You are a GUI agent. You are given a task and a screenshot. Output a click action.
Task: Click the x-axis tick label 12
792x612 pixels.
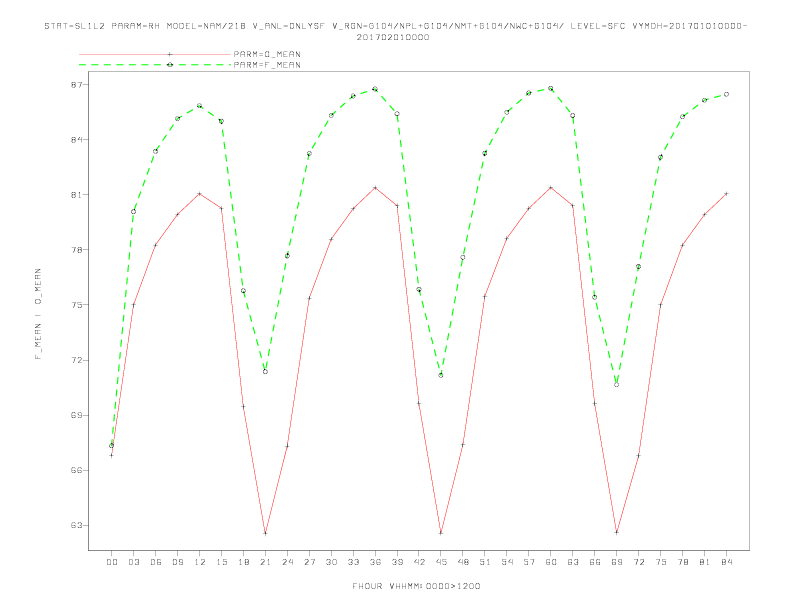tap(200, 562)
